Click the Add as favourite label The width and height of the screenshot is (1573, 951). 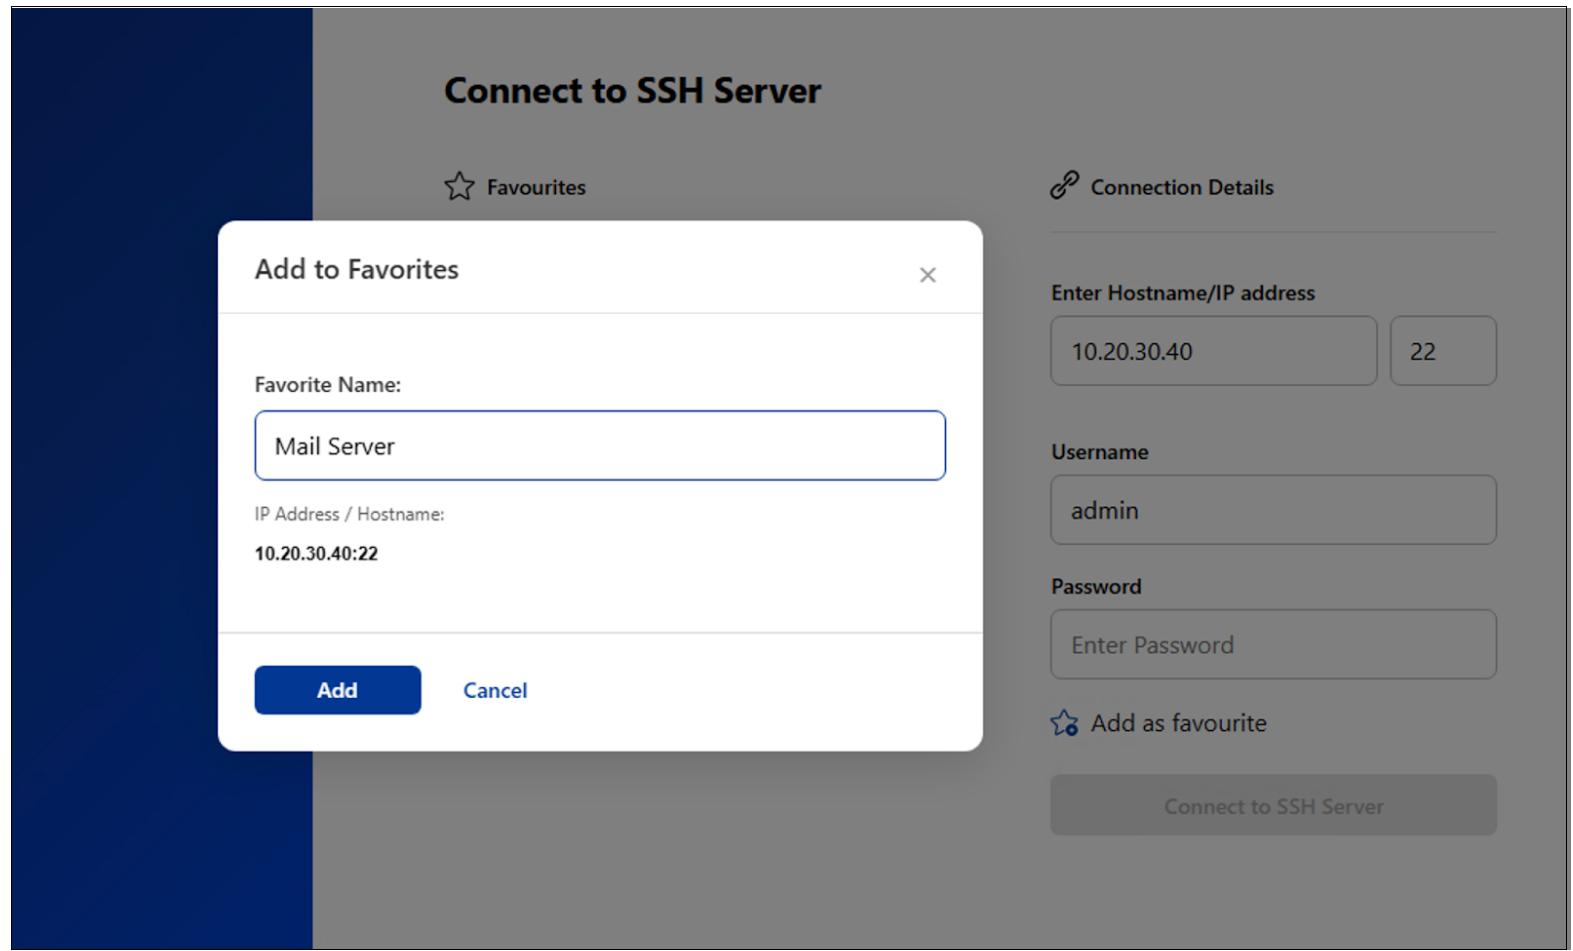[1178, 723]
